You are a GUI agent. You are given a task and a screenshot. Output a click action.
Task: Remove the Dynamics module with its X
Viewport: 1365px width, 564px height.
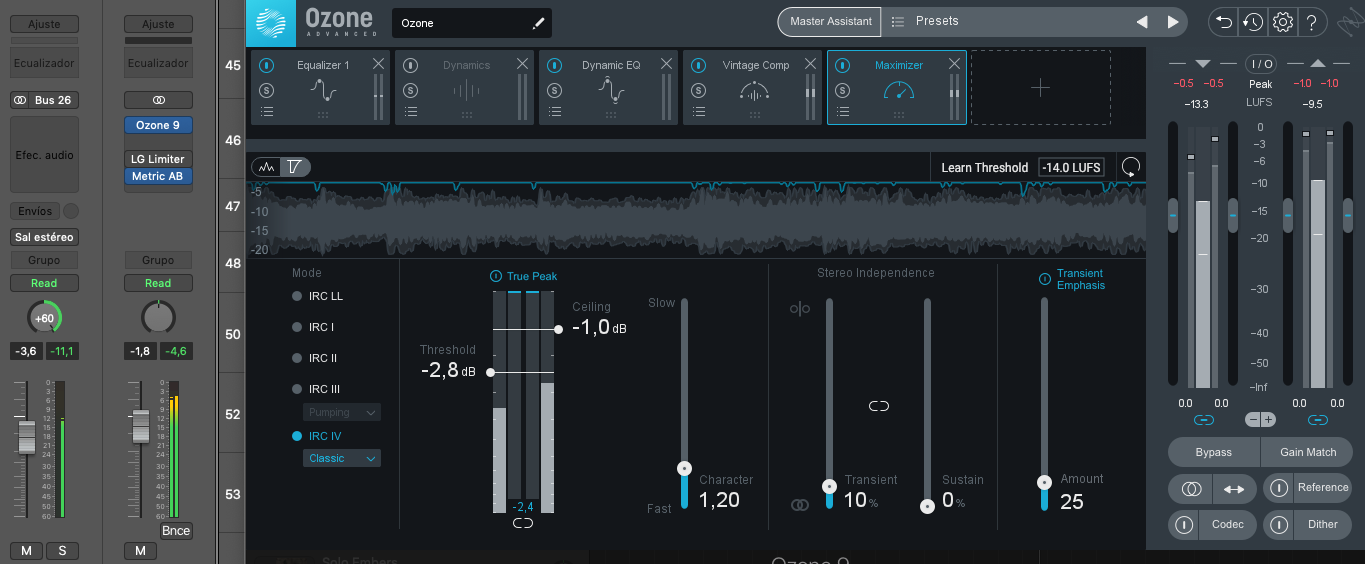point(522,64)
